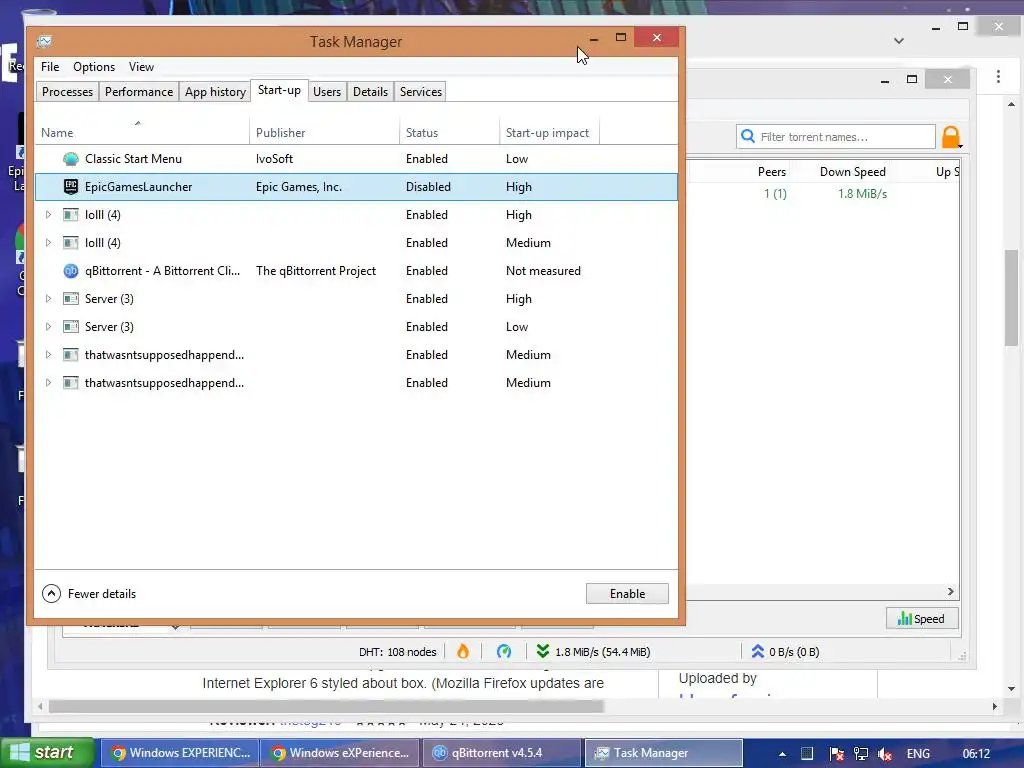Click the chevron dropdown in background window
Viewport: 1024px width, 768px height.
click(899, 40)
